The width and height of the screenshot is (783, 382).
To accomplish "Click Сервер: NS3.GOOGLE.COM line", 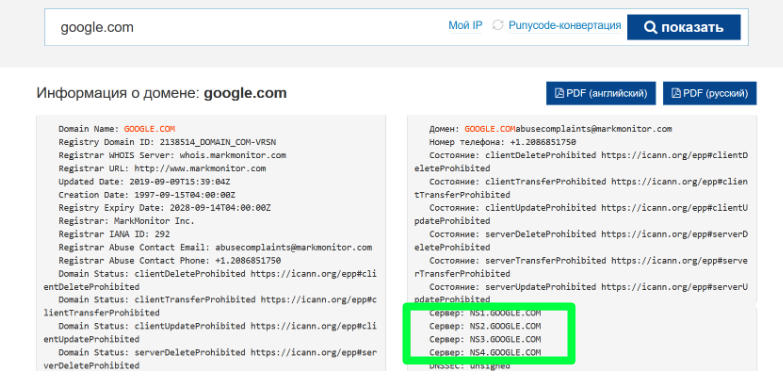I will pyautogui.click(x=485, y=339).
